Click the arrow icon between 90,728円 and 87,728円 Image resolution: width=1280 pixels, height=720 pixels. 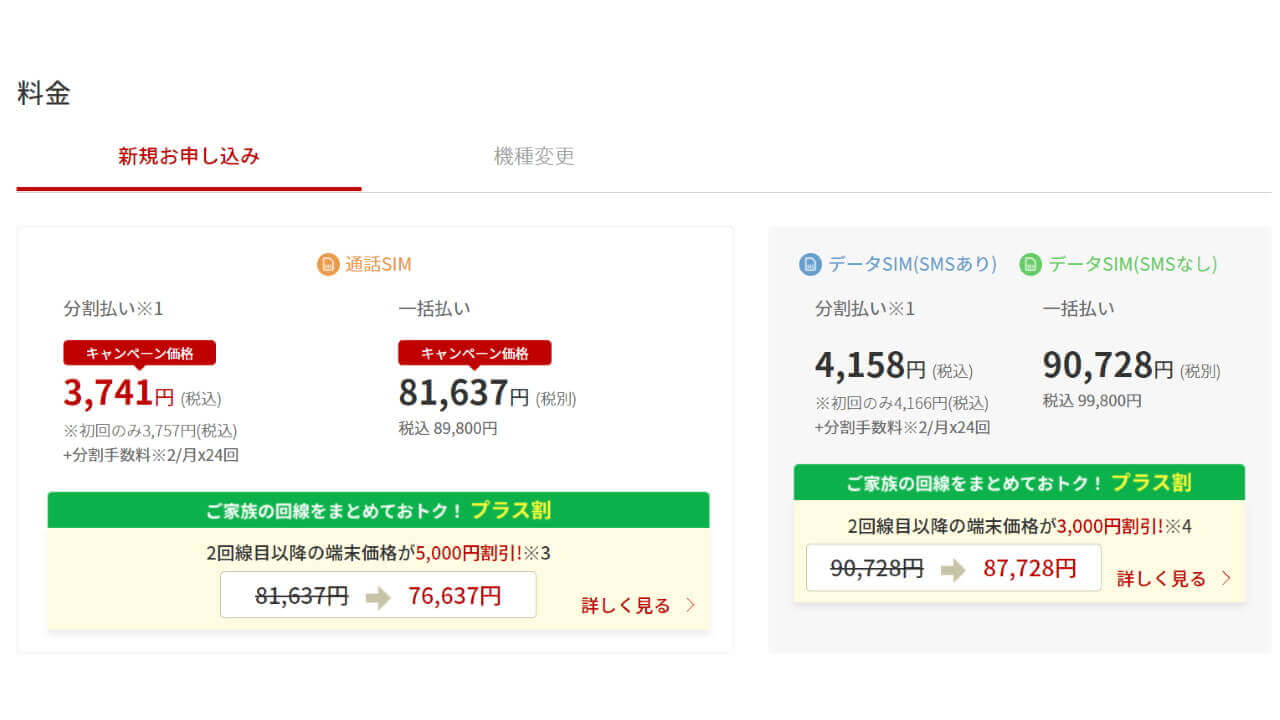(x=953, y=569)
